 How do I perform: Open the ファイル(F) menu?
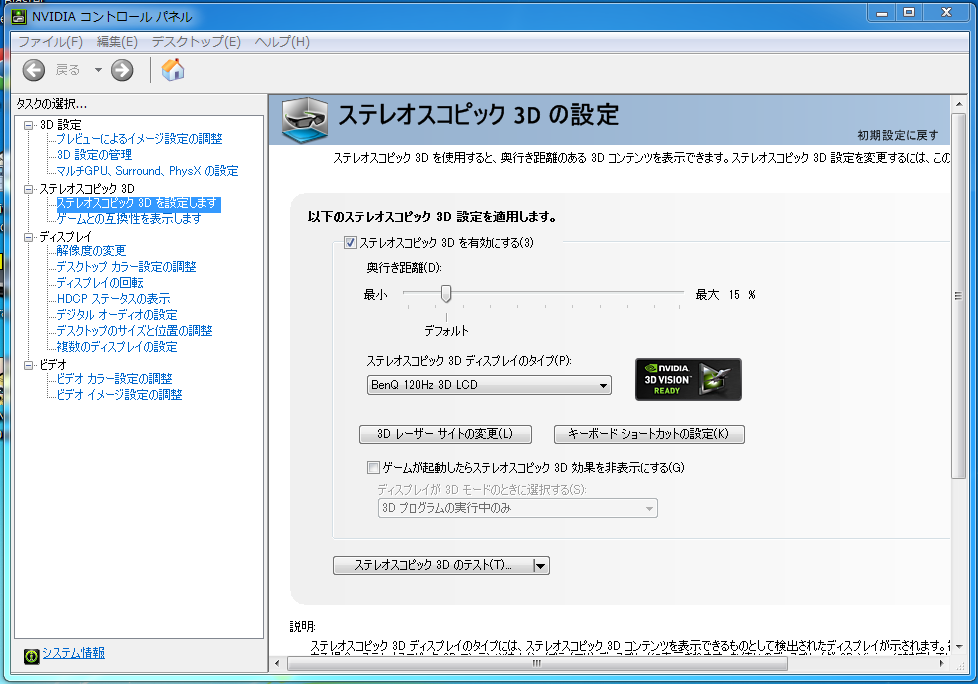(51, 42)
